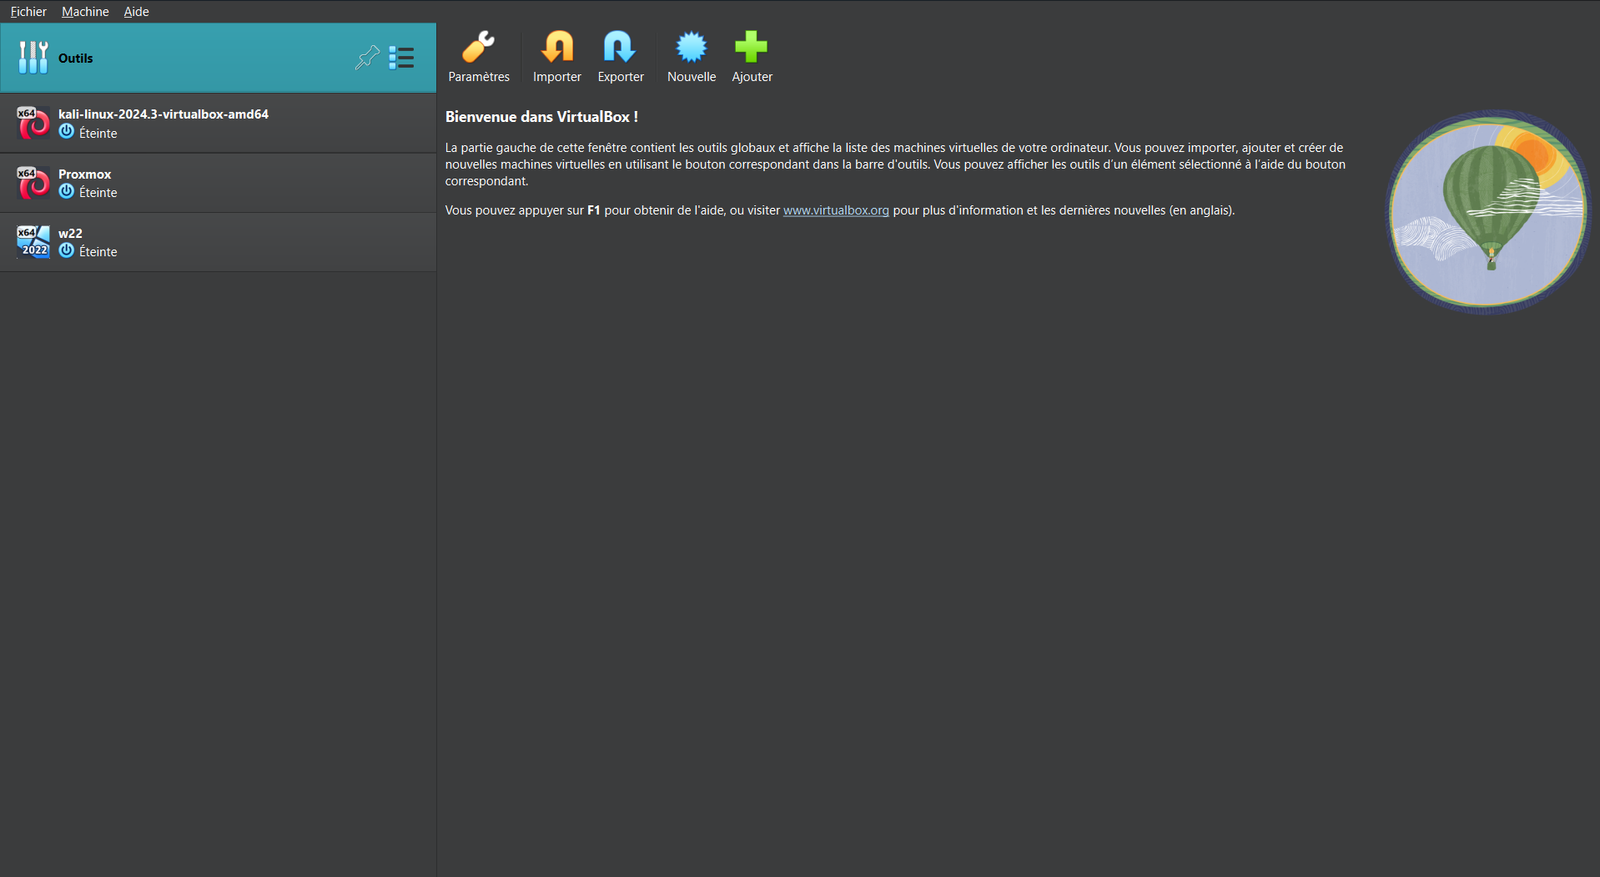The height and width of the screenshot is (877, 1600).
Task: Click the Éteinte status under Proxmox
Action: pyautogui.click(x=97, y=193)
